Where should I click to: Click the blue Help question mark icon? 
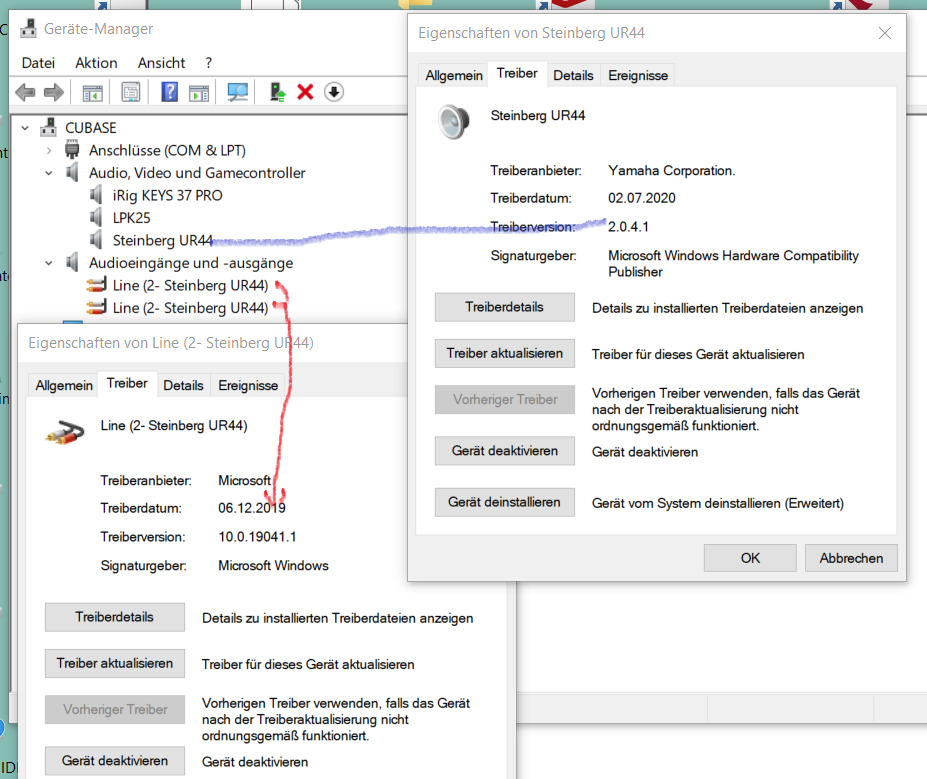click(x=170, y=92)
